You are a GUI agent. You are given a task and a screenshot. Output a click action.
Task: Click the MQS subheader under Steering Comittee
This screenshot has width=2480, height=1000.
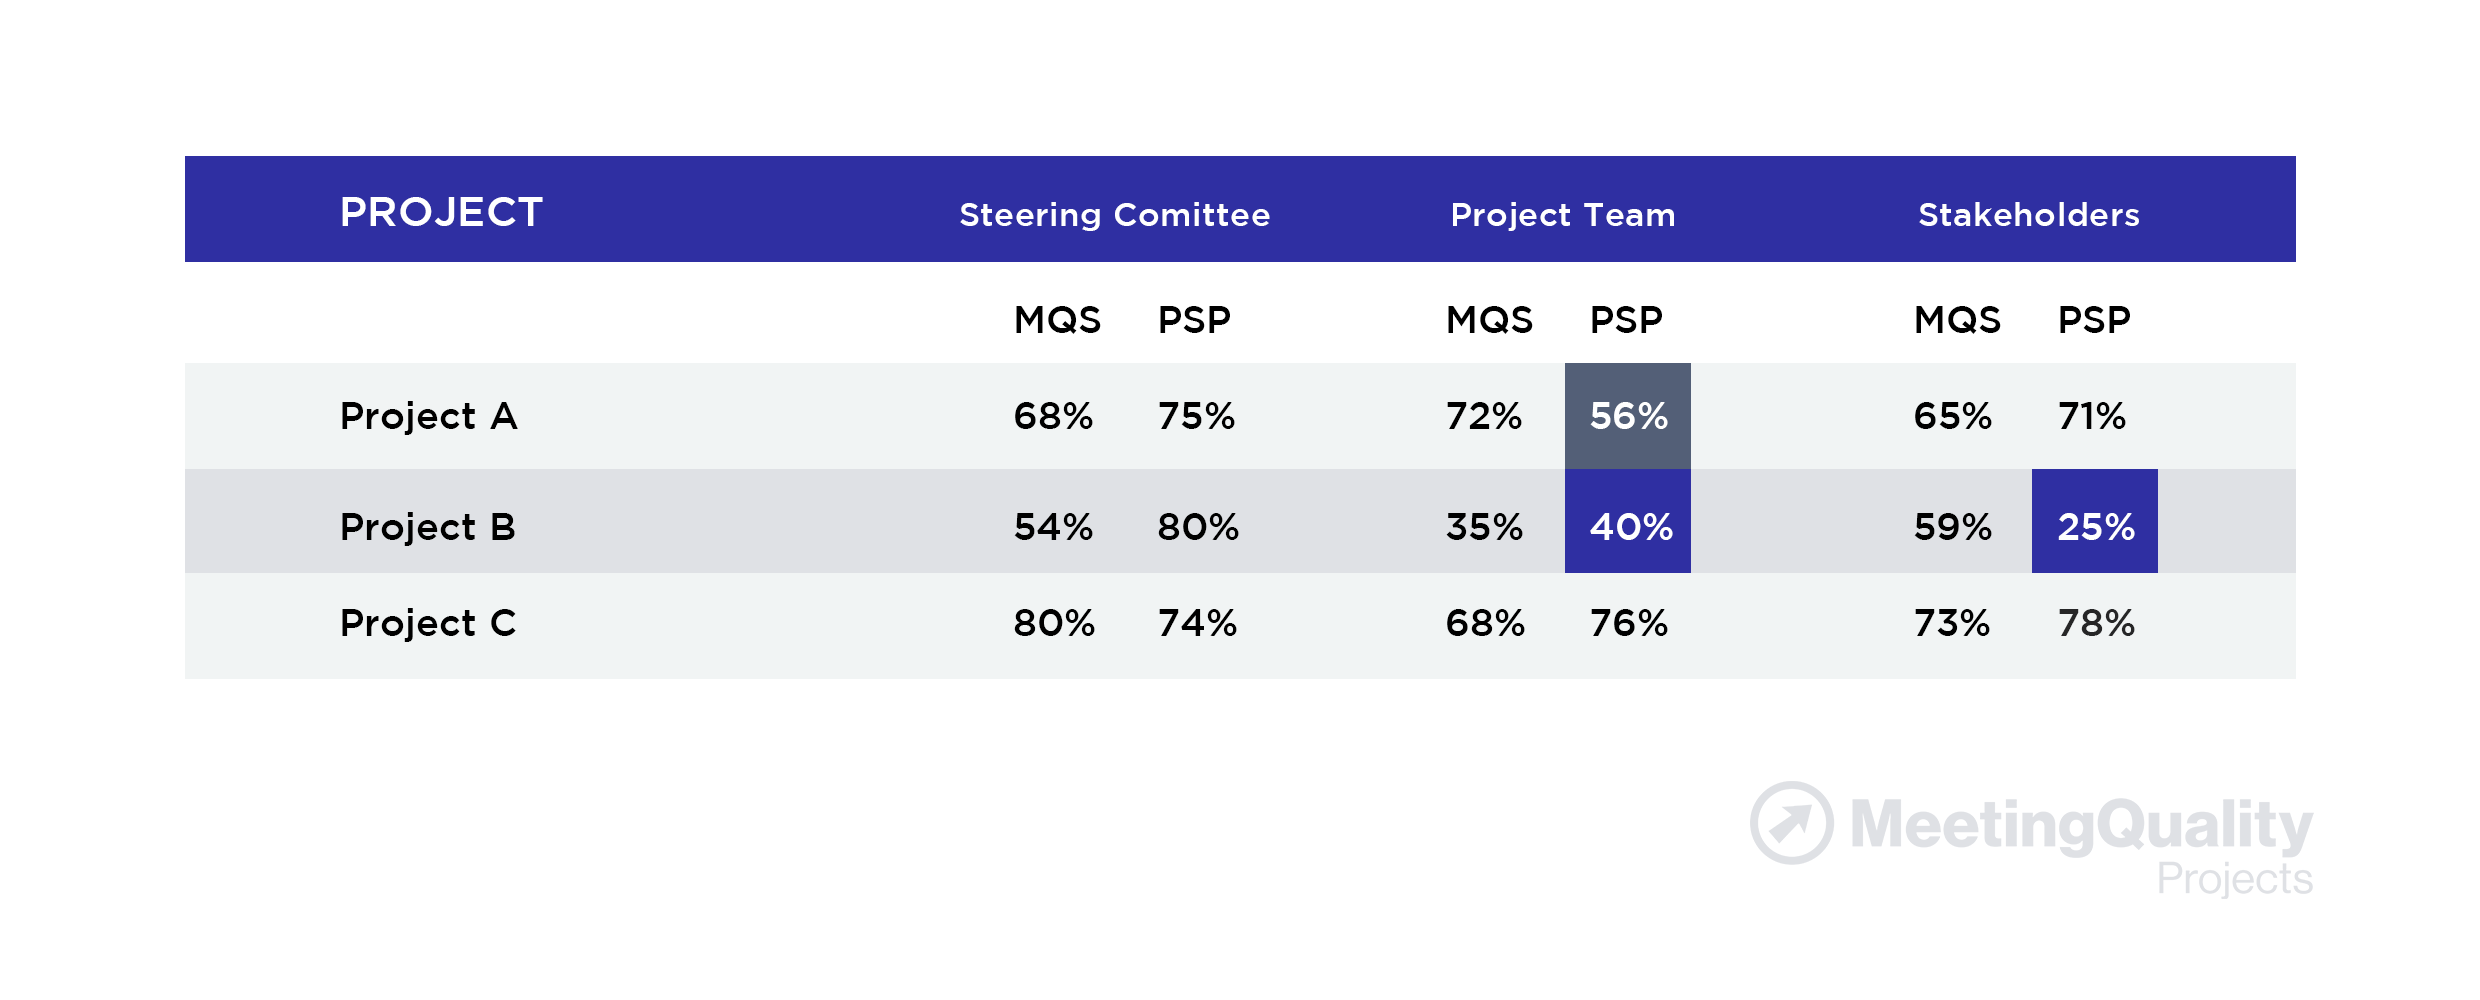click(1057, 320)
